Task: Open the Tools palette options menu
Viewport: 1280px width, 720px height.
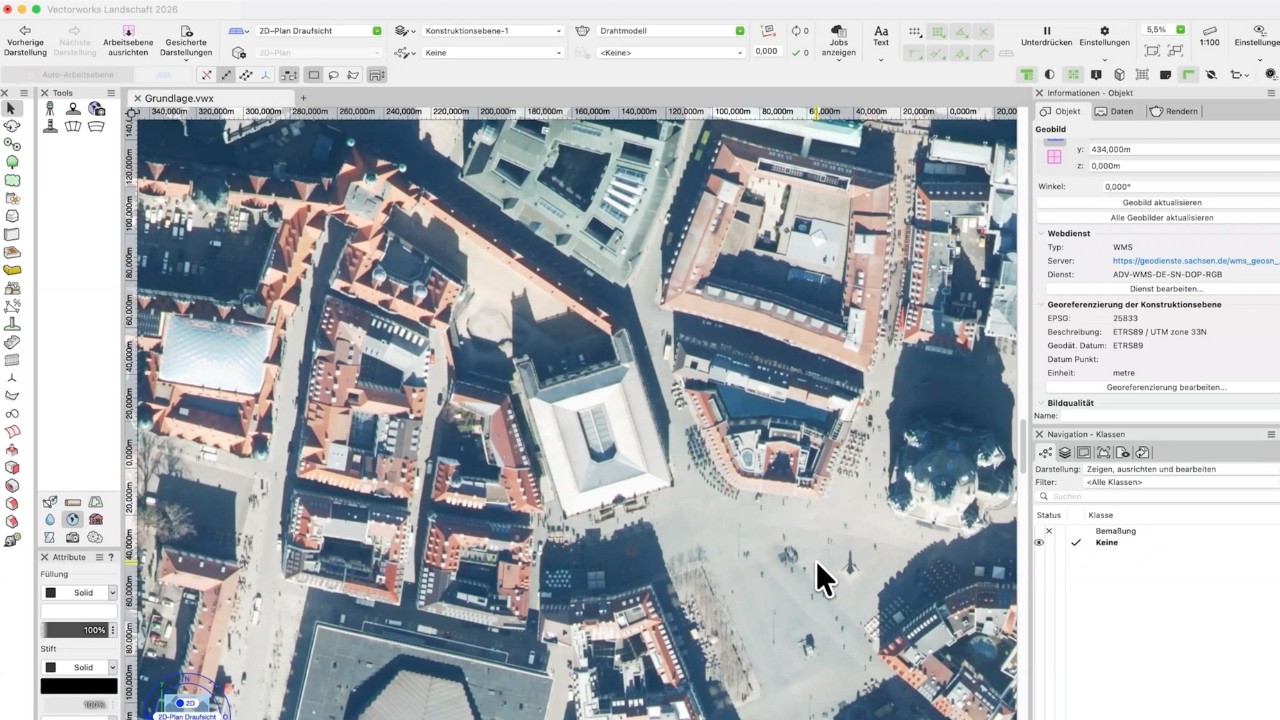Action: [x=111, y=93]
